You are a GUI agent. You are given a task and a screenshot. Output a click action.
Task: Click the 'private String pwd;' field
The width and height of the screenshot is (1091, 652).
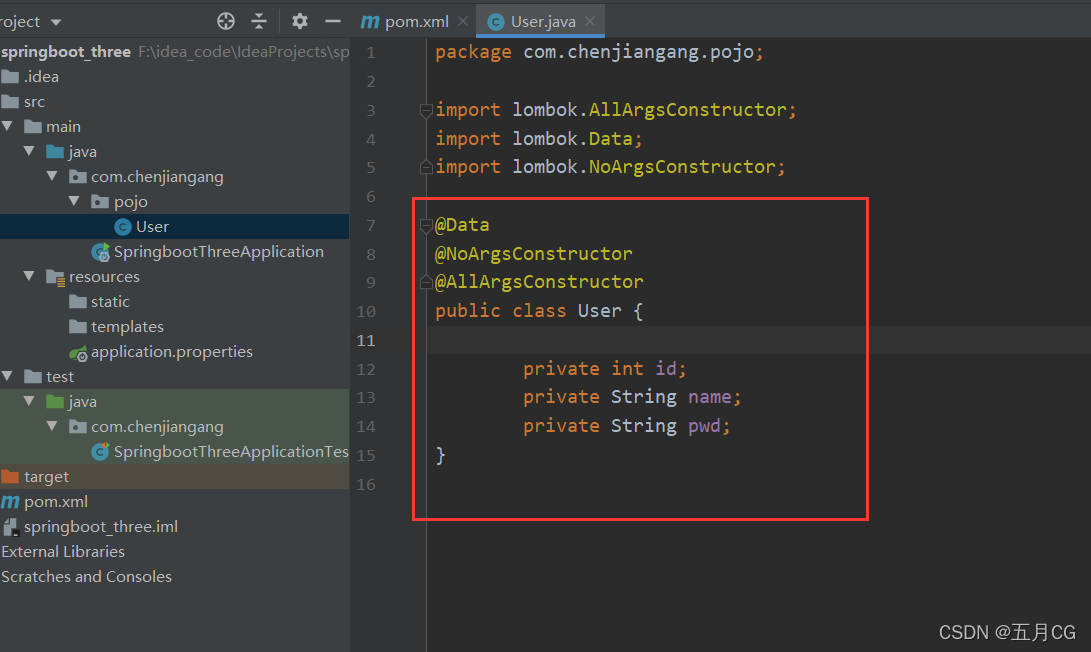(627, 426)
